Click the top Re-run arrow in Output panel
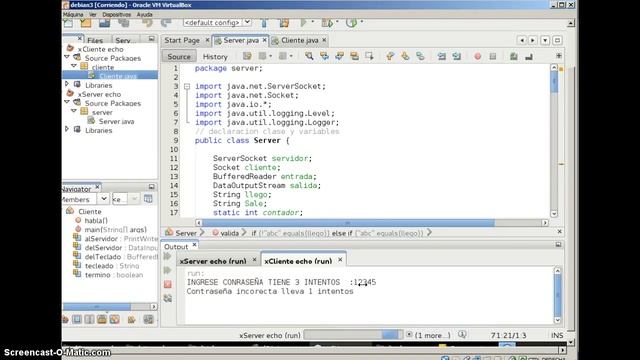Viewport: 640px width, 360px height. [x=167, y=256]
